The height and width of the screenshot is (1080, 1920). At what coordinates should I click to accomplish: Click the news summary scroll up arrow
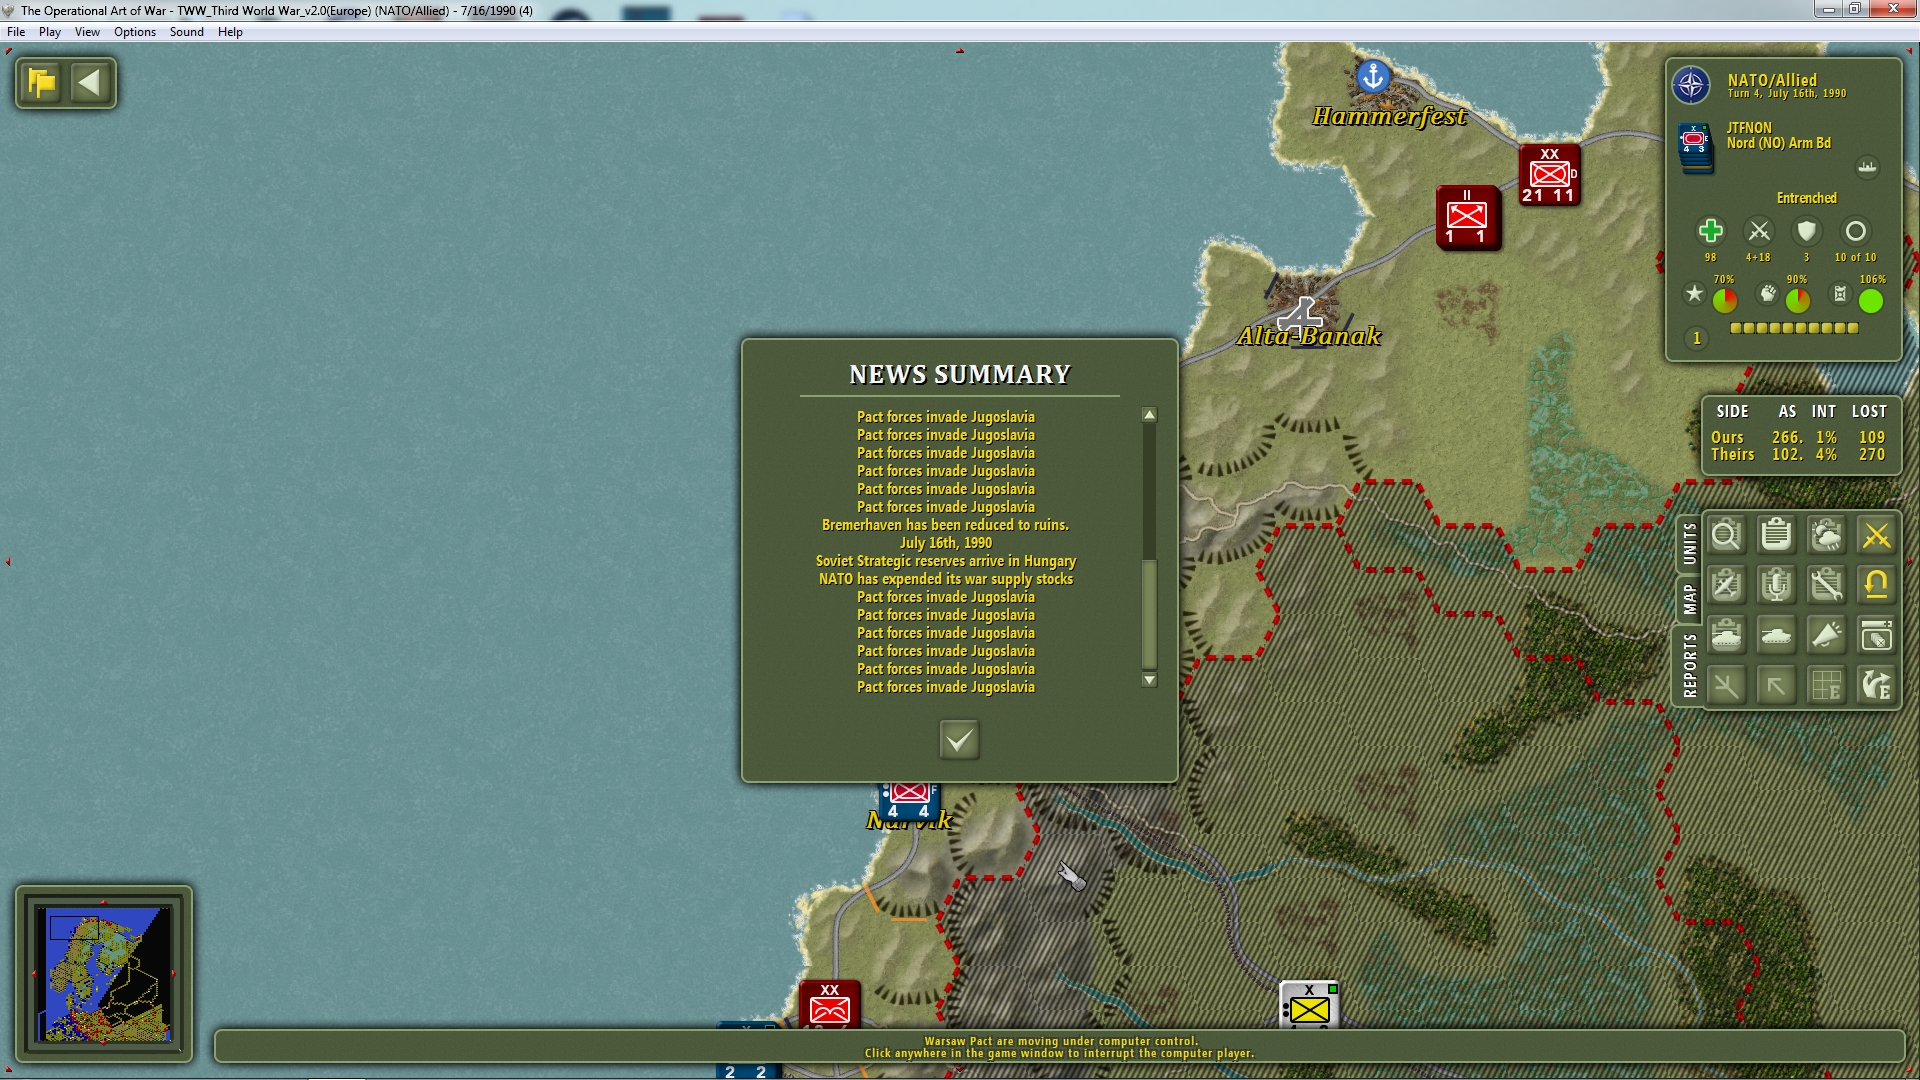tap(1149, 415)
